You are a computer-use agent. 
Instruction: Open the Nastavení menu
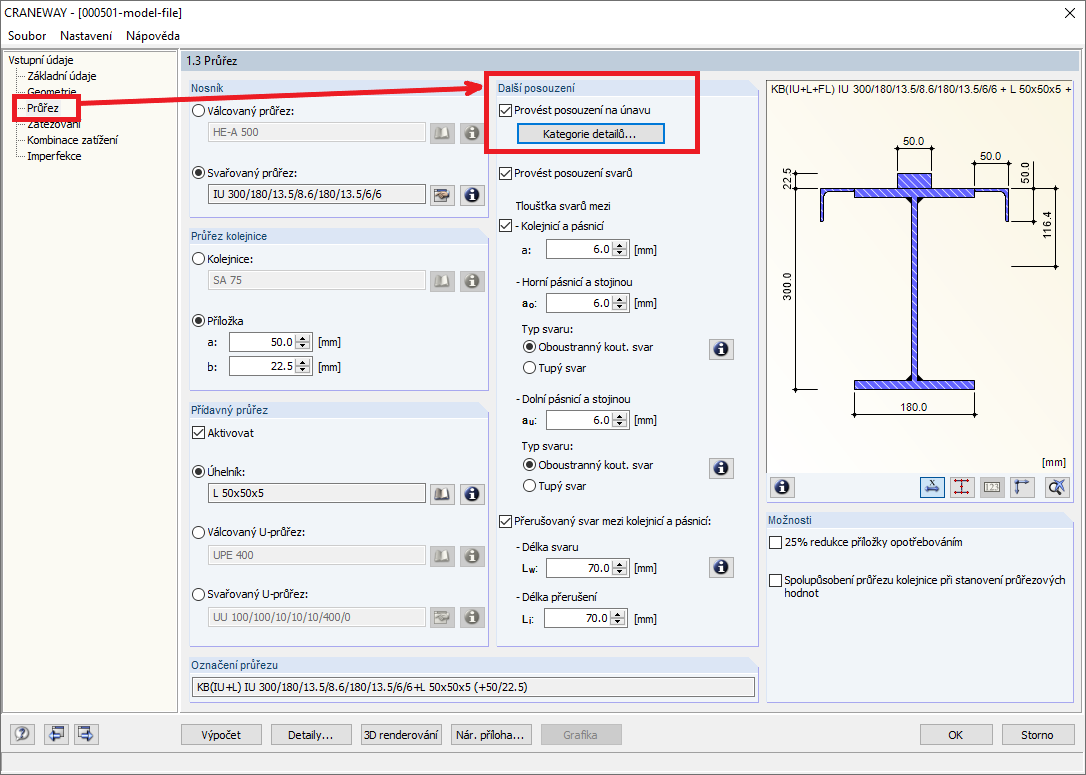click(85, 35)
